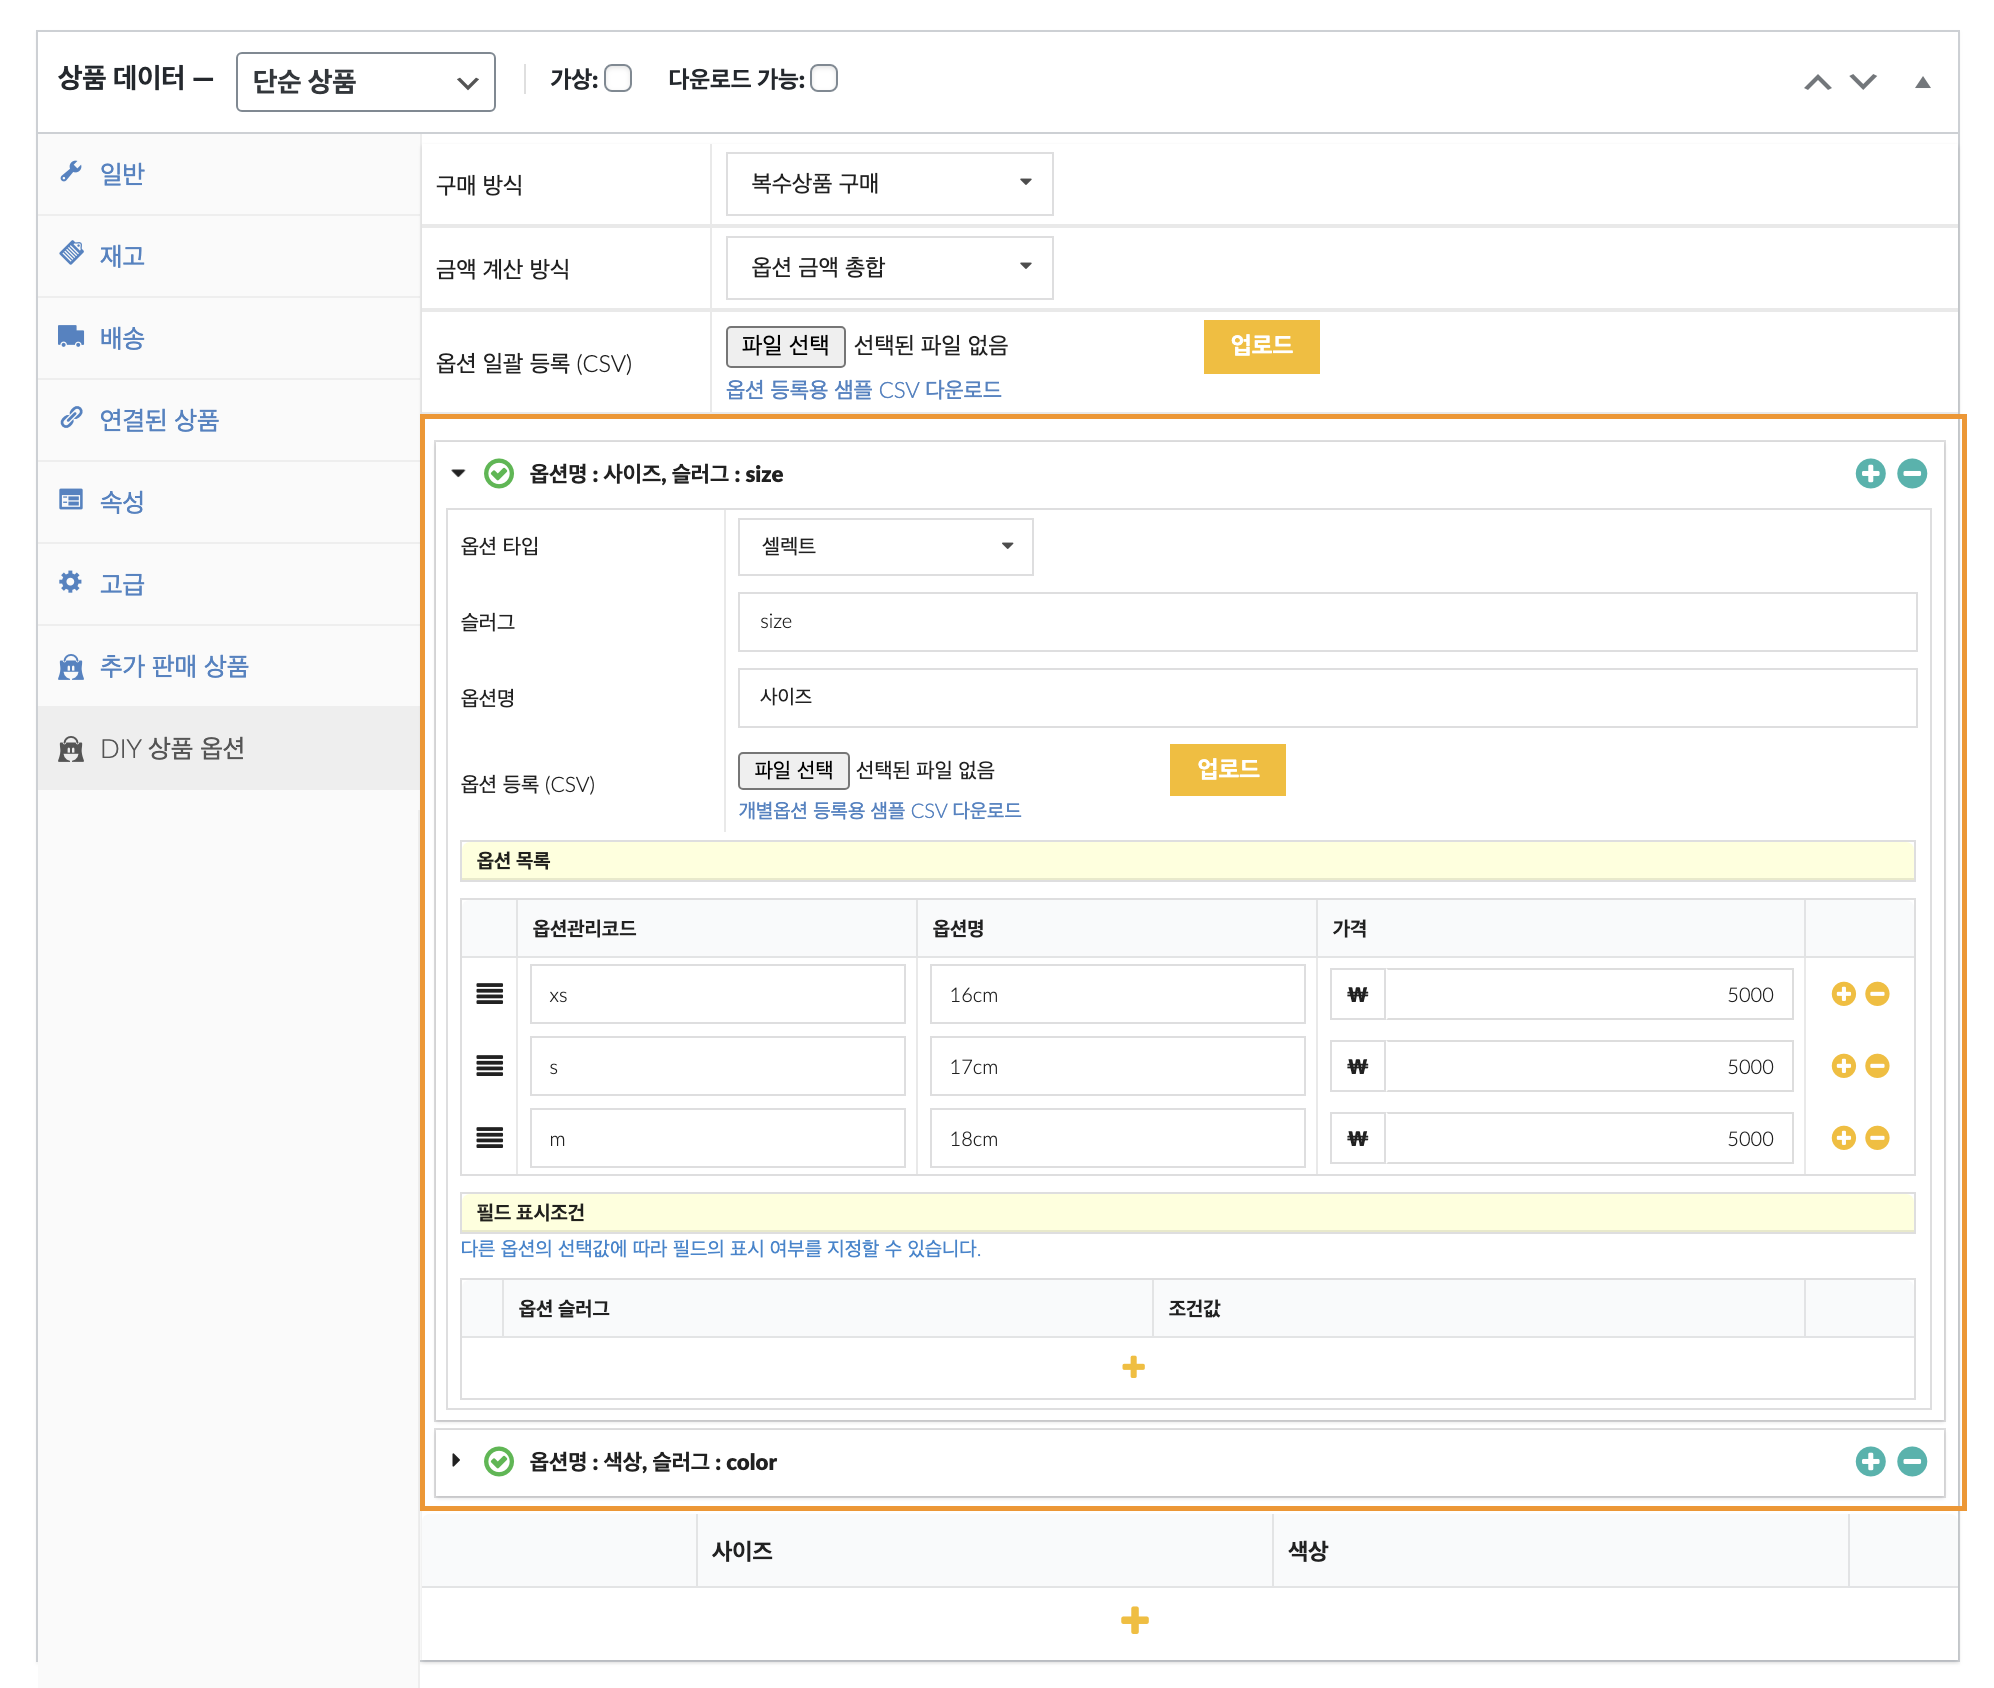
Task: Open the 단순 상품 product type dropdown
Action: pos(365,82)
